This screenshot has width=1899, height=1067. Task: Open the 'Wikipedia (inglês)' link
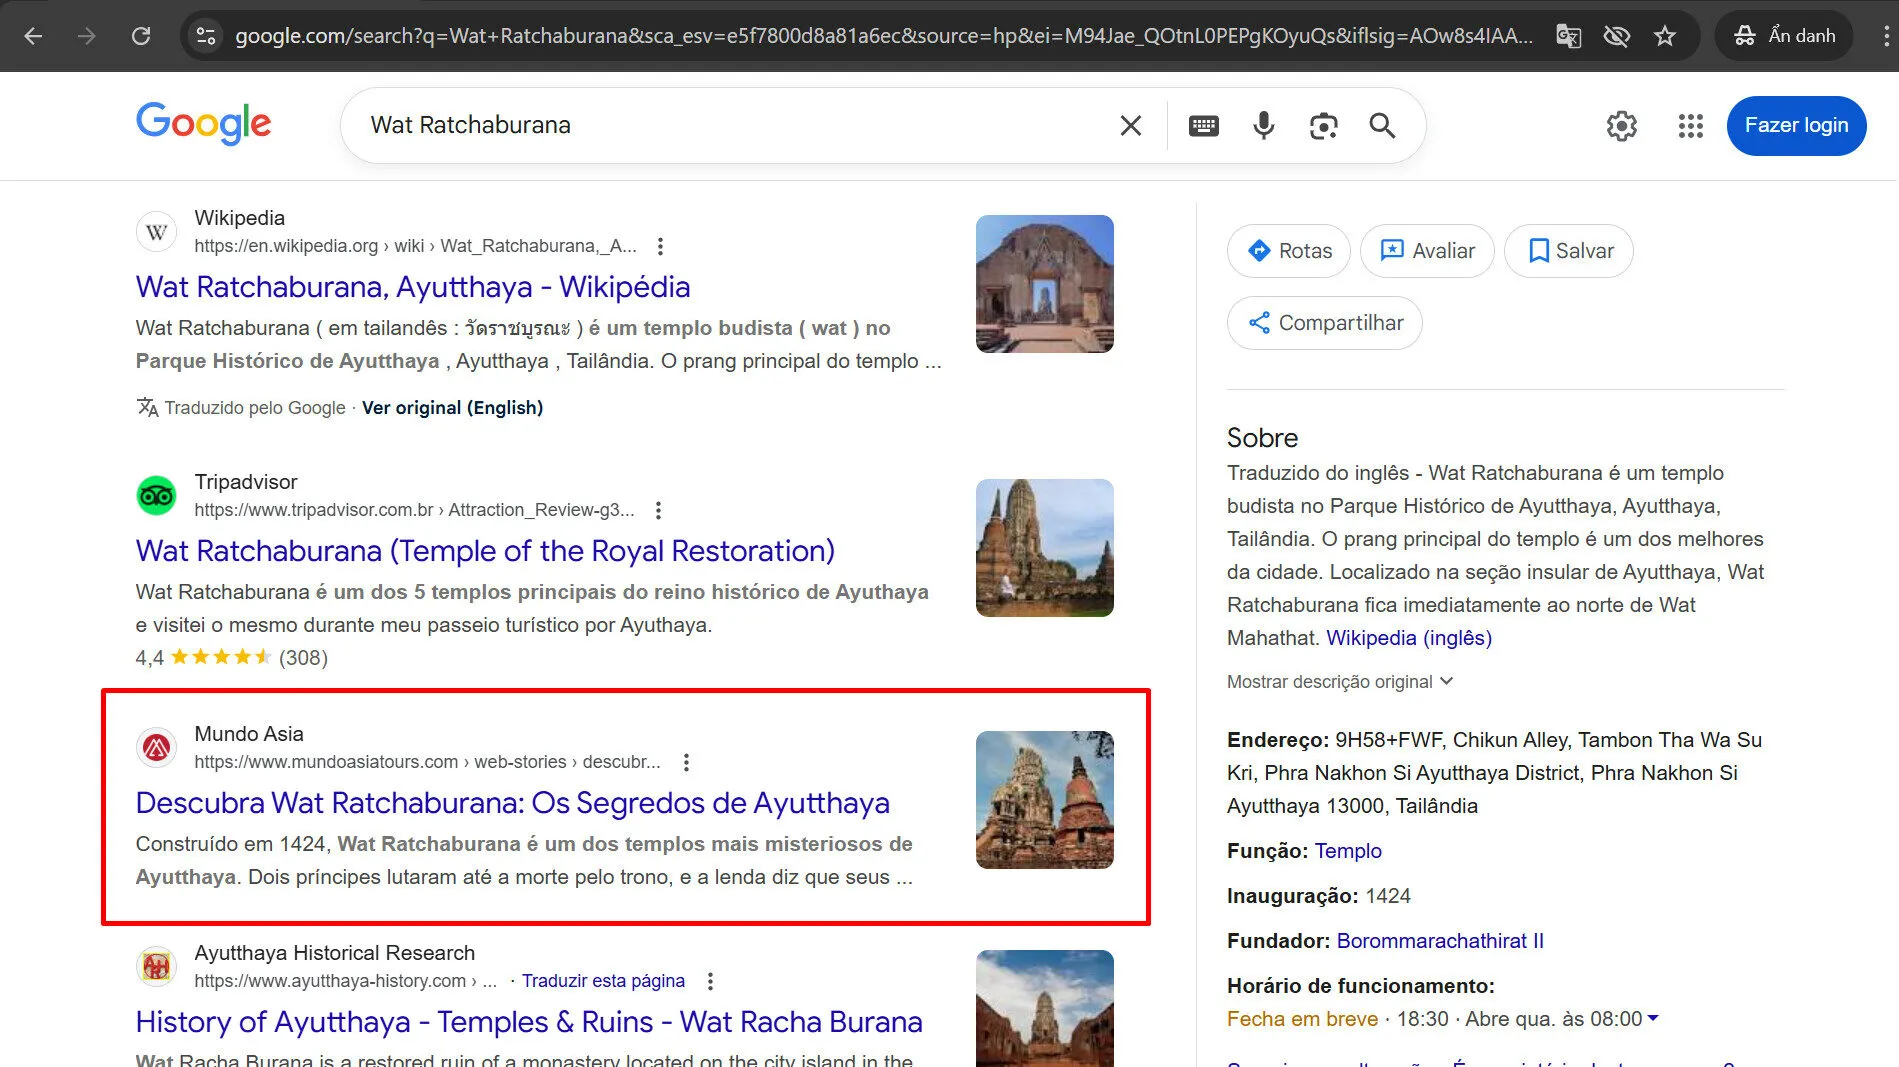(1407, 637)
